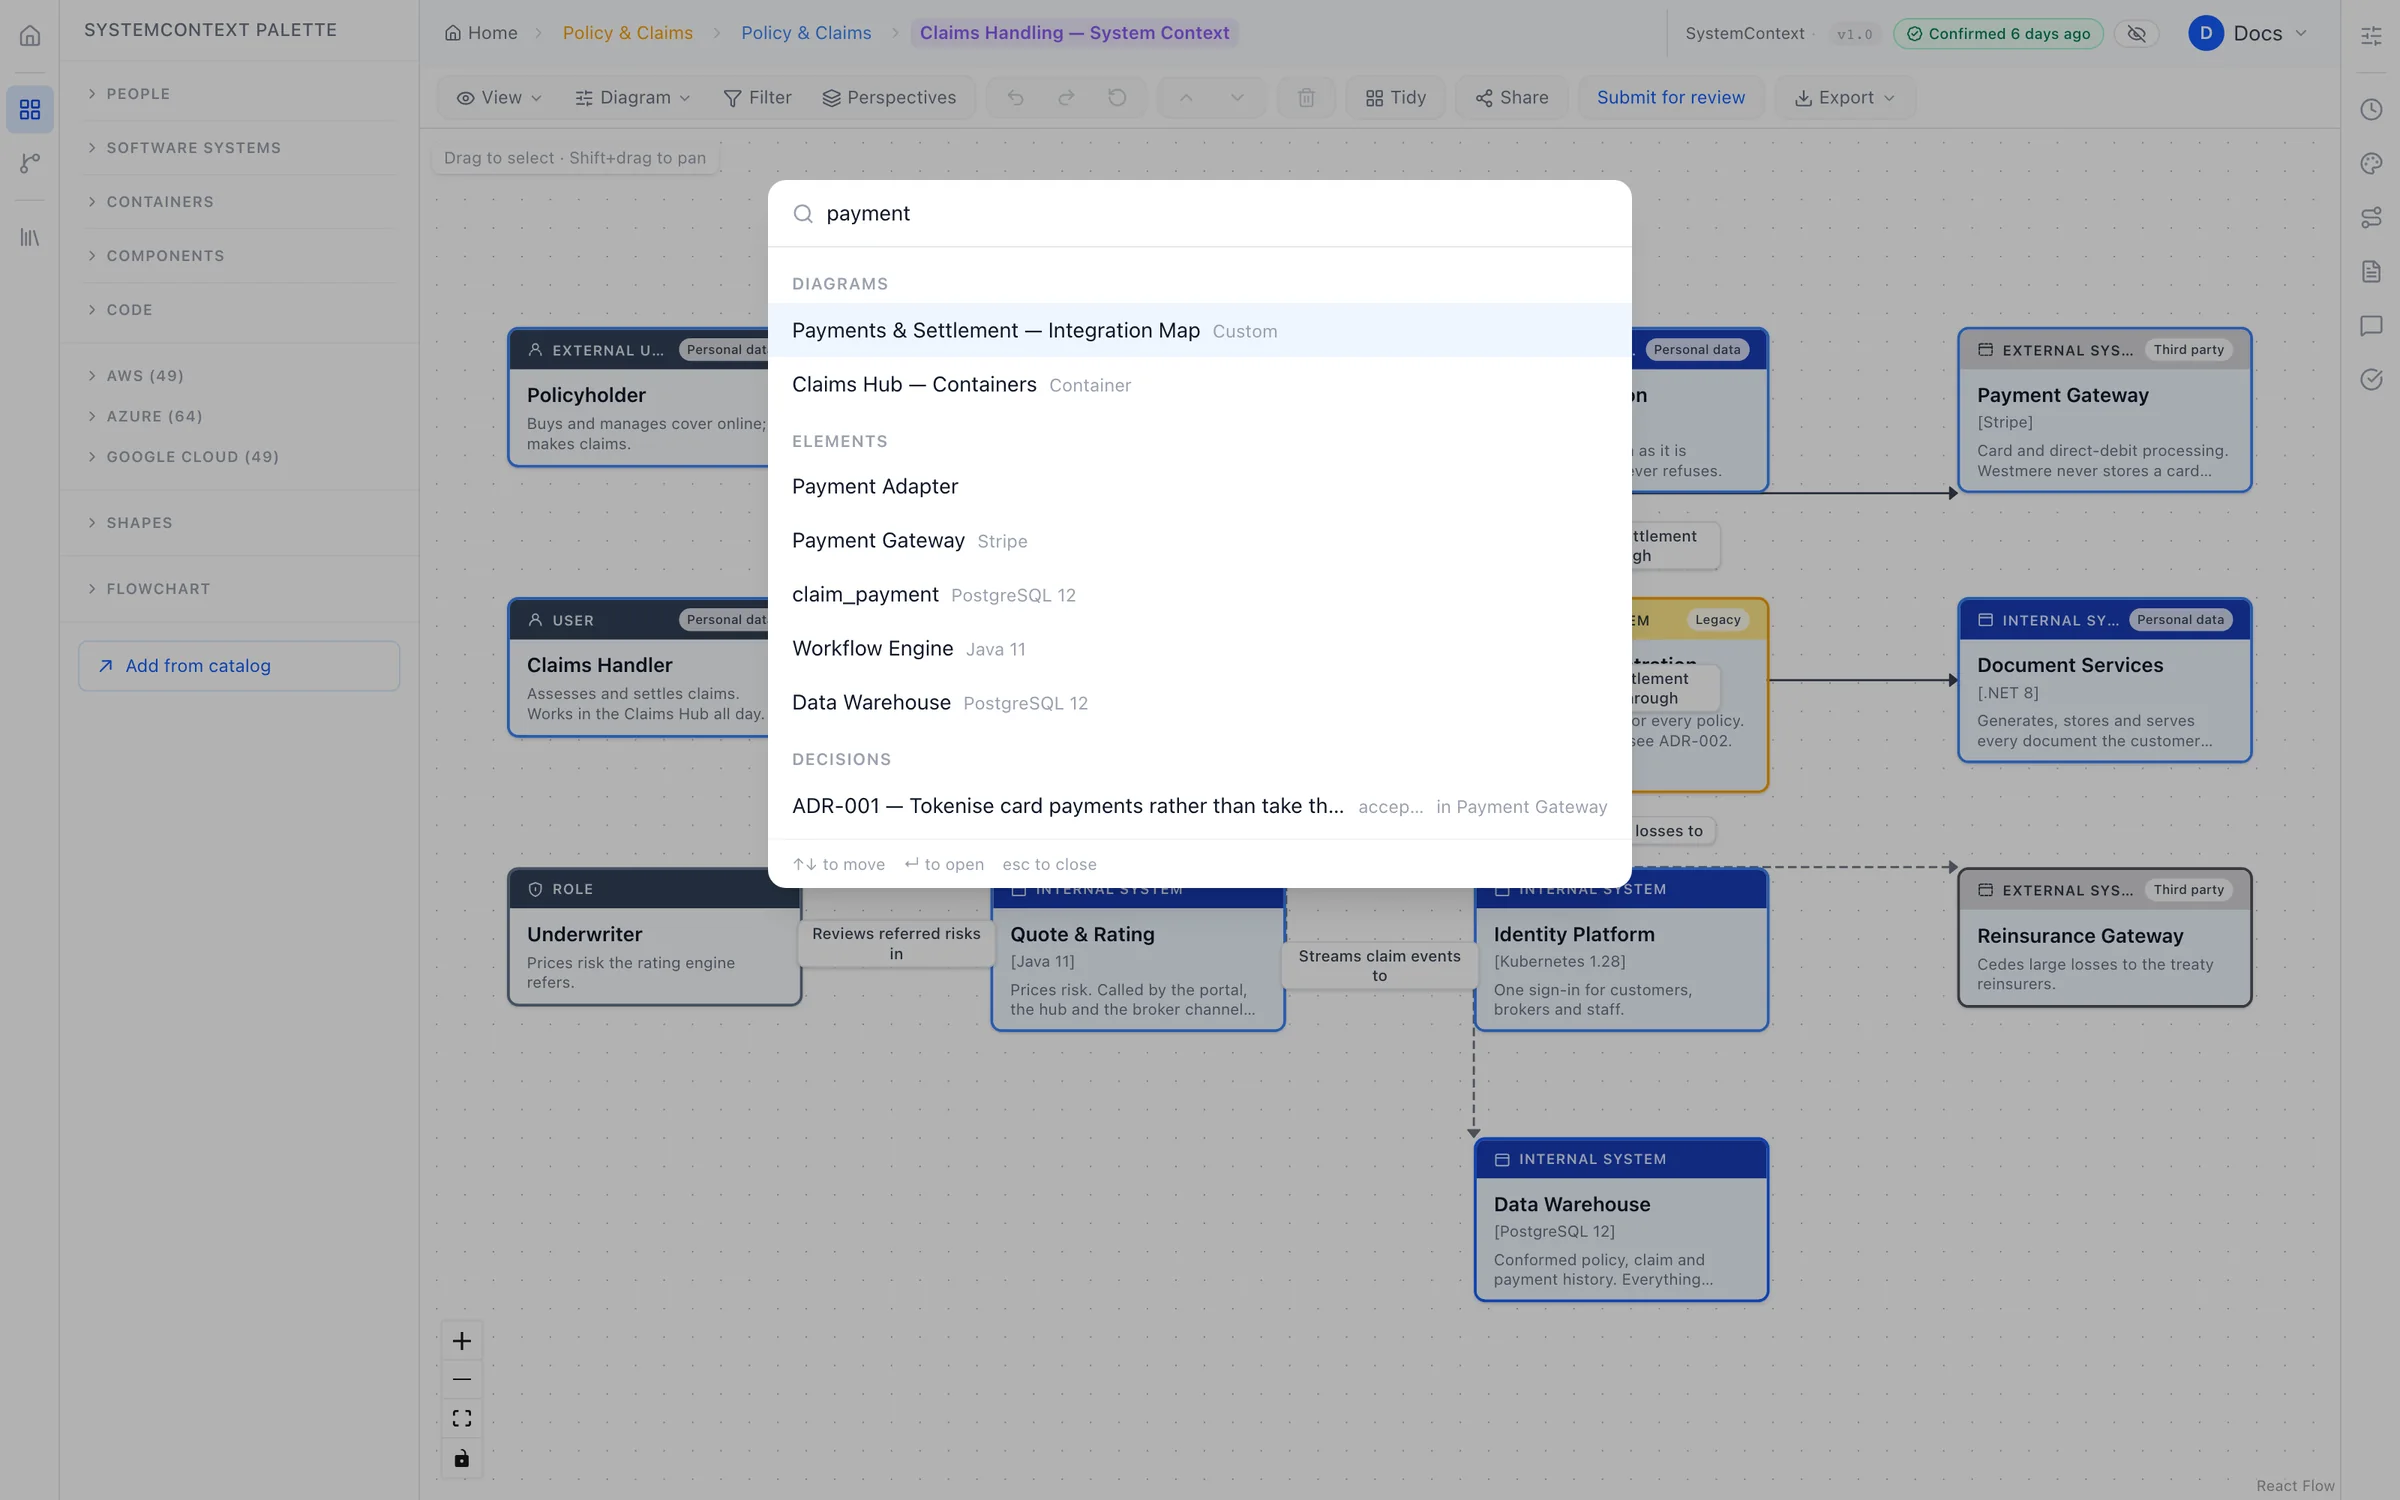This screenshot has width=2400, height=1500.
Task: Click the redo arrow in toolbar
Action: pos(1066,97)
